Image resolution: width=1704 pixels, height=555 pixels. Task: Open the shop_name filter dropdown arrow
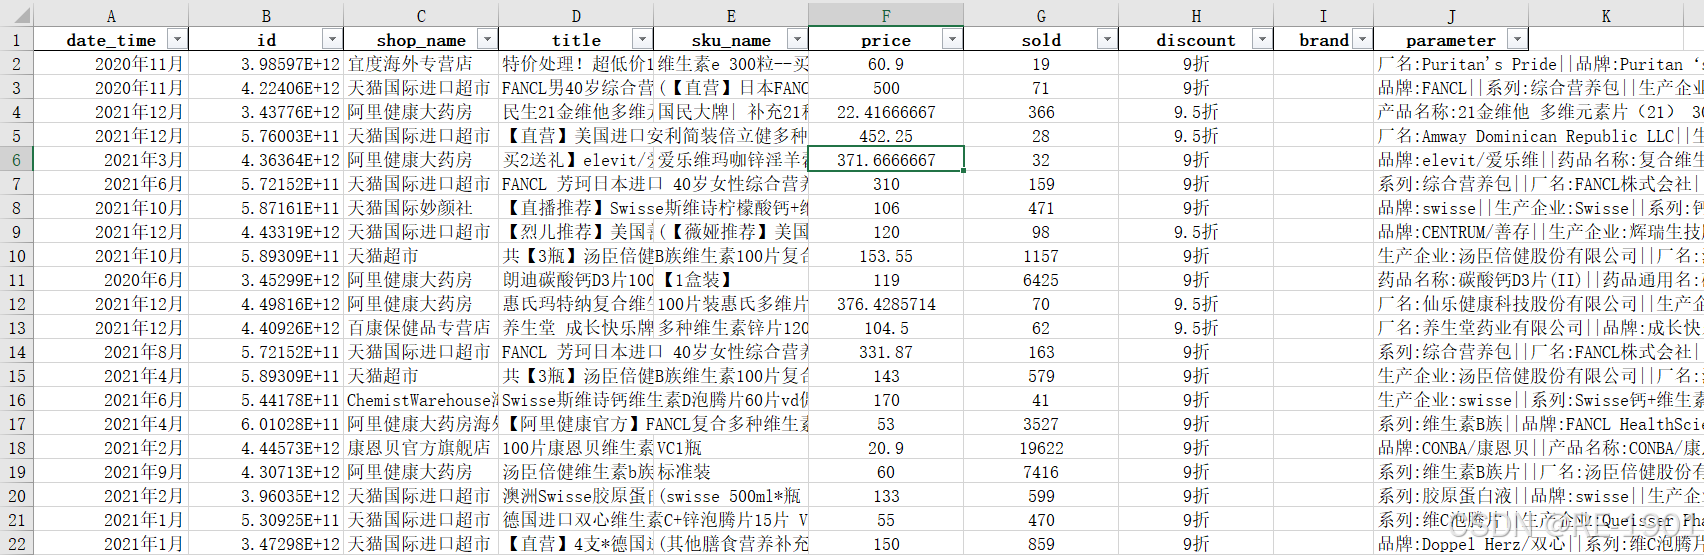[487, 40]
